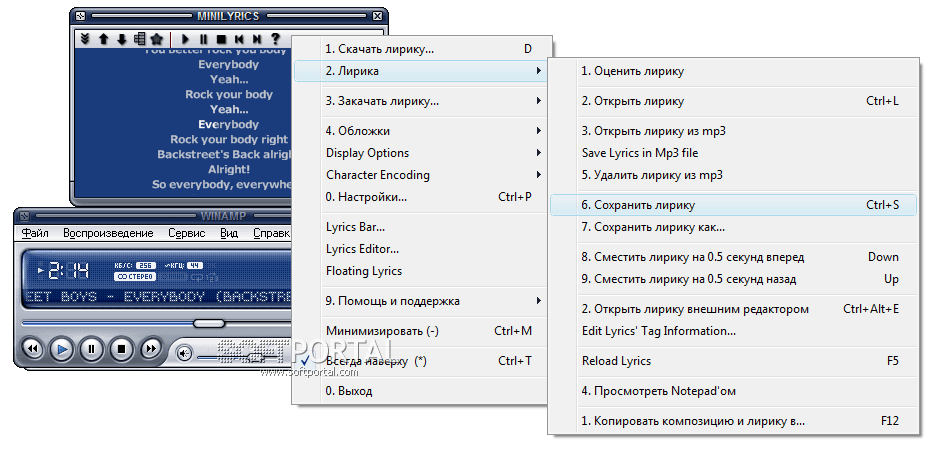The height and width of the screenshot is (455, 931).
Task: Open Edit Lyrics' Tag Information
Action: point(733,331)
